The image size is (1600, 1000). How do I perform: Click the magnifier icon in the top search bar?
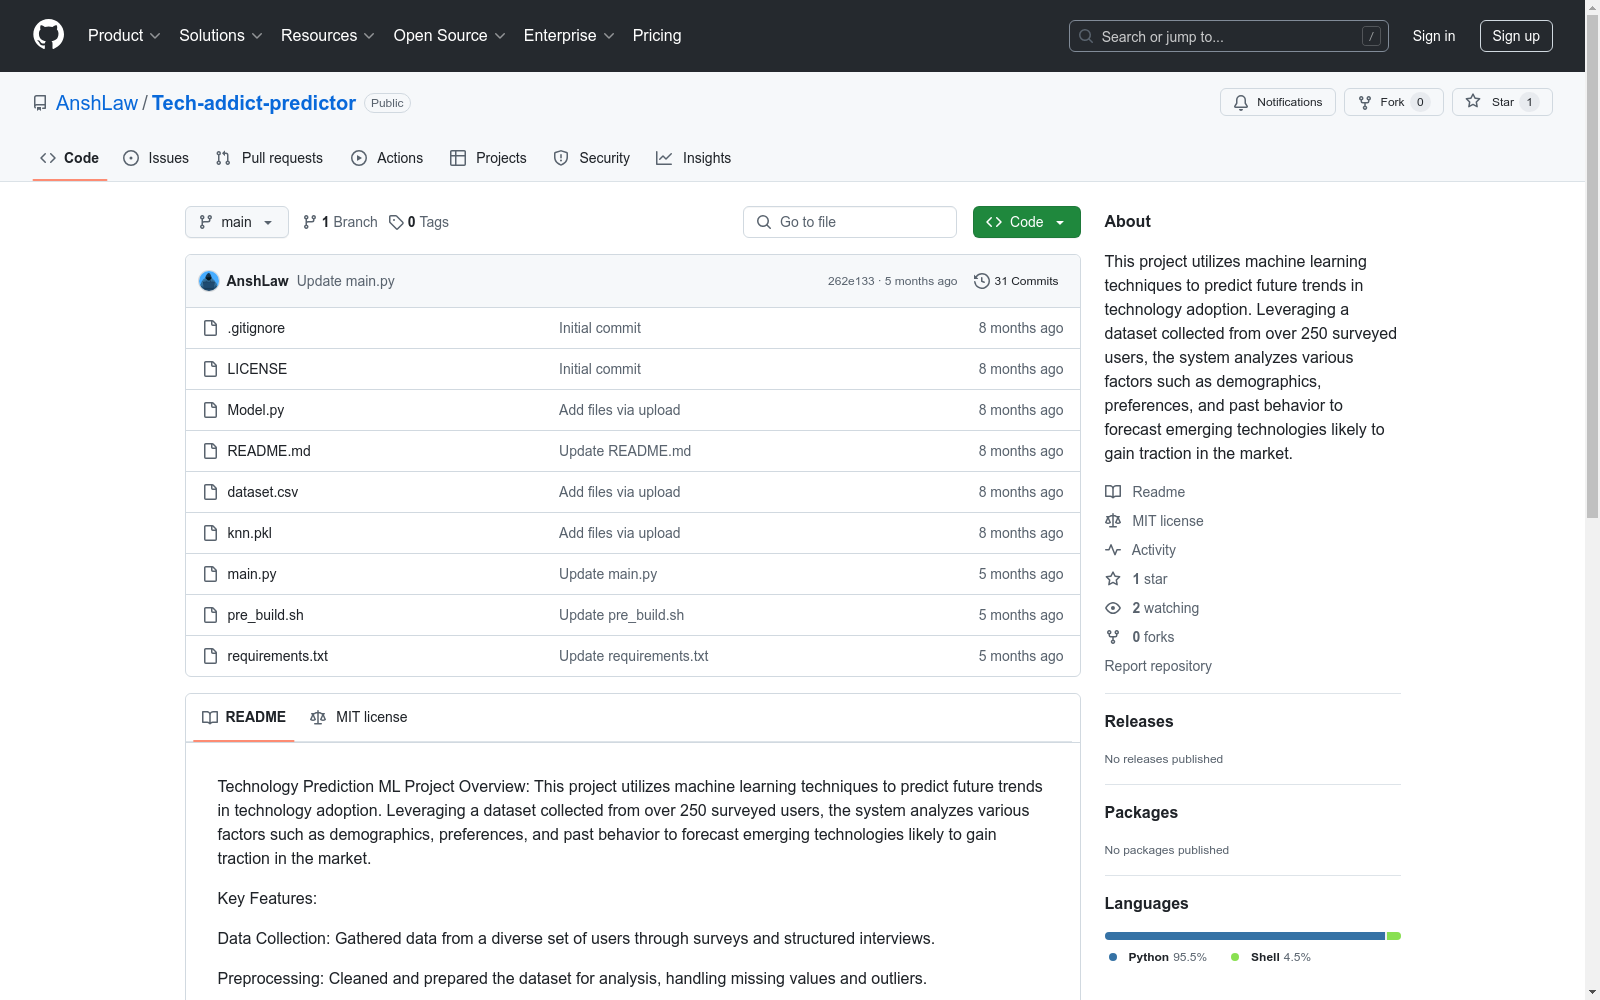pyautogui.click(x=1086, y=36)
